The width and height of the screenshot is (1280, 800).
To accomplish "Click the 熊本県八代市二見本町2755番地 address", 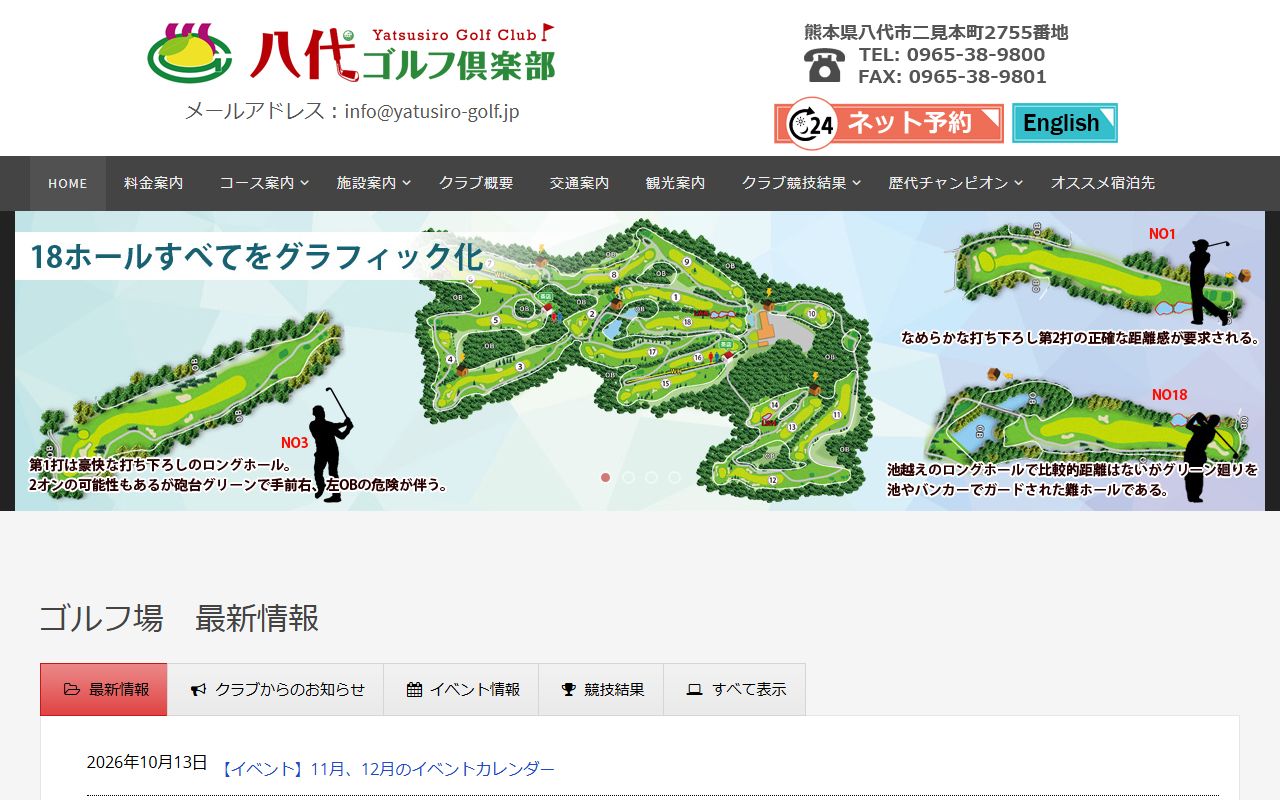I will coord(936,32).
